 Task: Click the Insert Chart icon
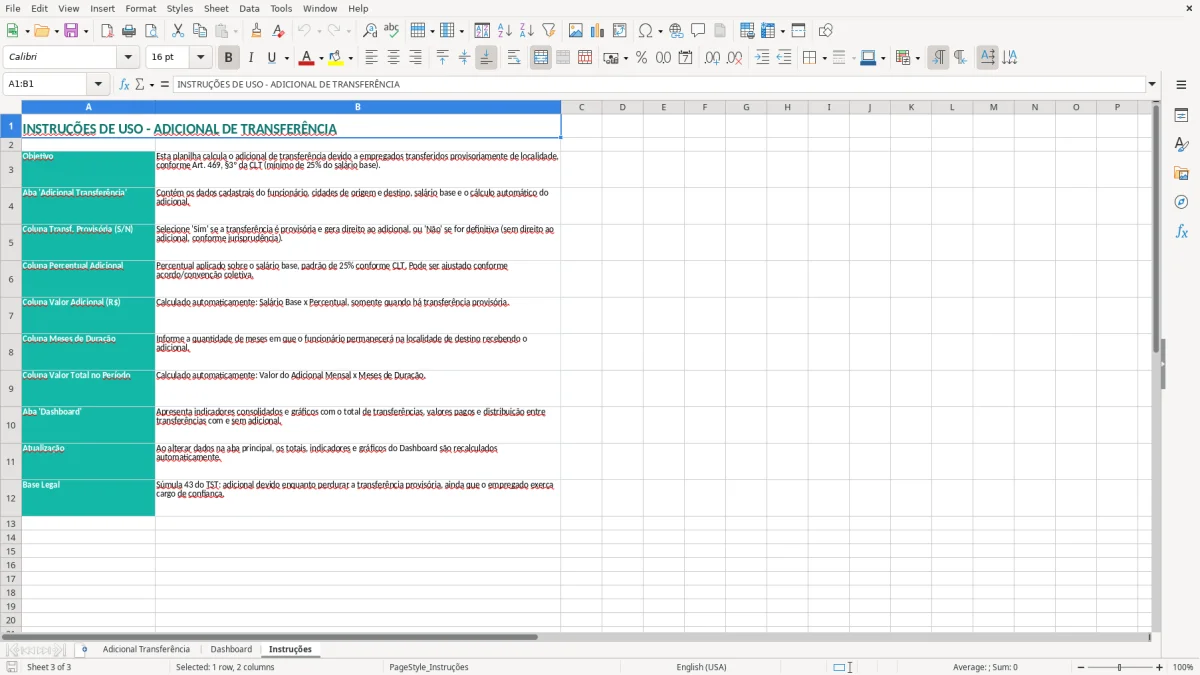tap(598, 31)
